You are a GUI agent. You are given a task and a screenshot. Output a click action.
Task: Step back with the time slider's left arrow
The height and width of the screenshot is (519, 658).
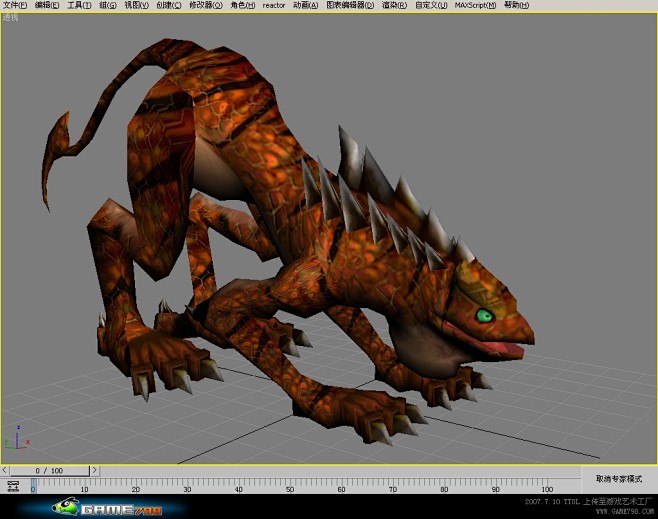[x=5, y=470]
